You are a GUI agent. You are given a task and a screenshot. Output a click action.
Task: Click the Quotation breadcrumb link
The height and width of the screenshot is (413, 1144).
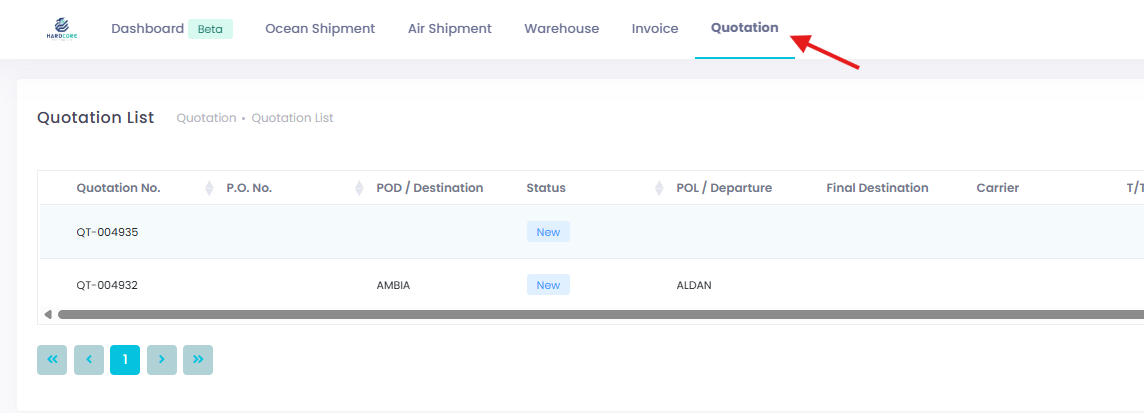[206, 118]
